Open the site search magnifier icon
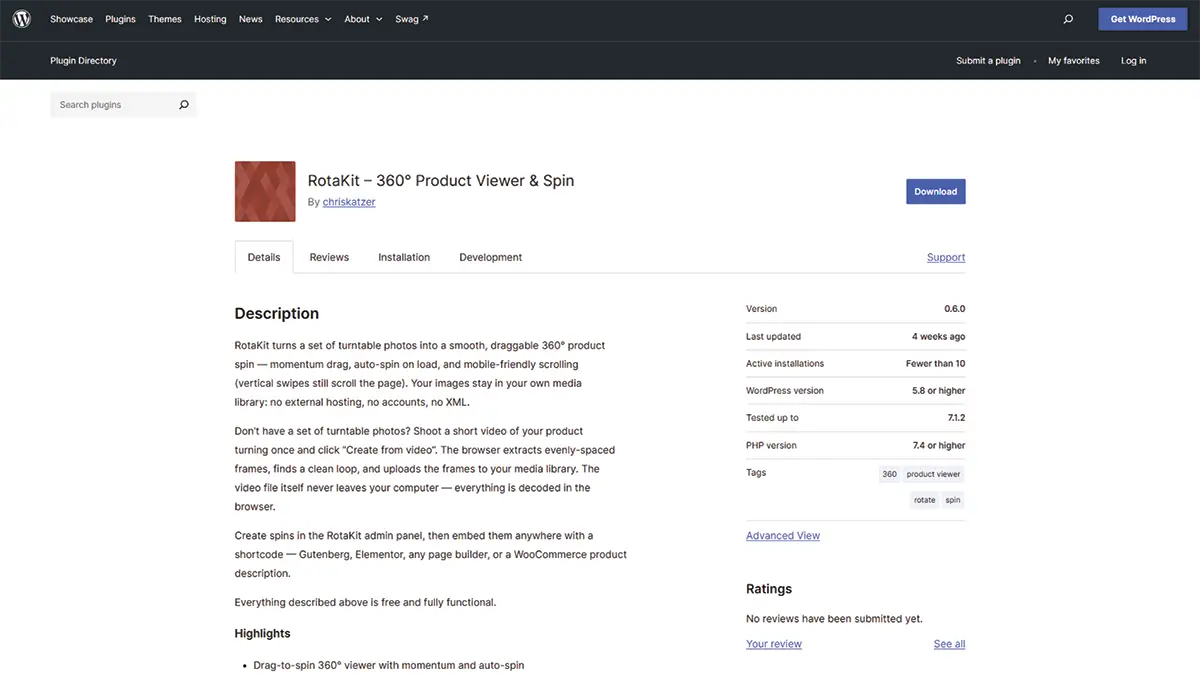 [1068, 19]
